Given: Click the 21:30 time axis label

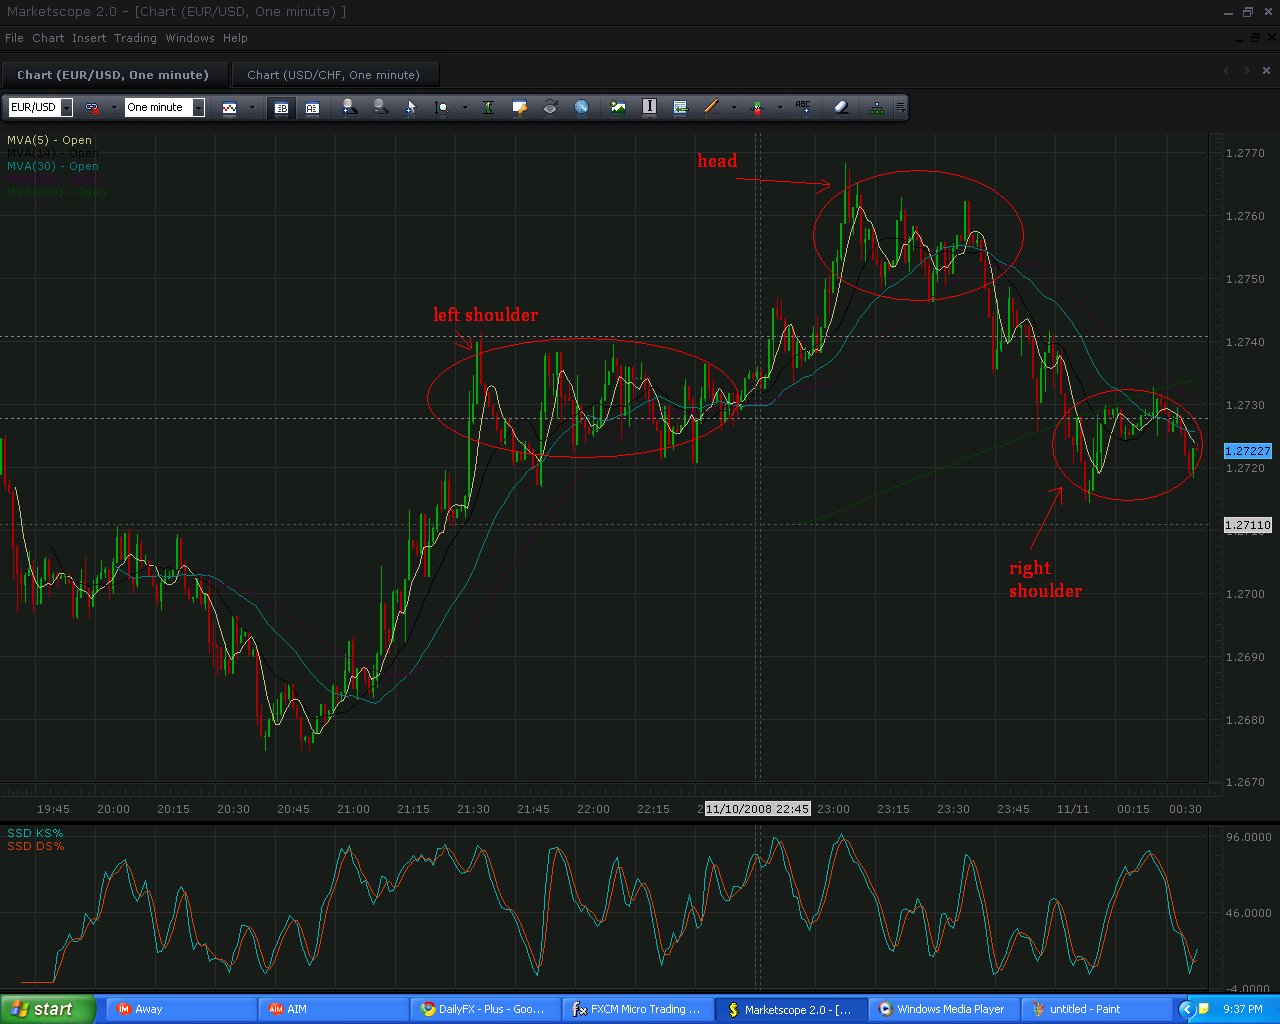Looking at the screenshot, I should coord(473,809).
